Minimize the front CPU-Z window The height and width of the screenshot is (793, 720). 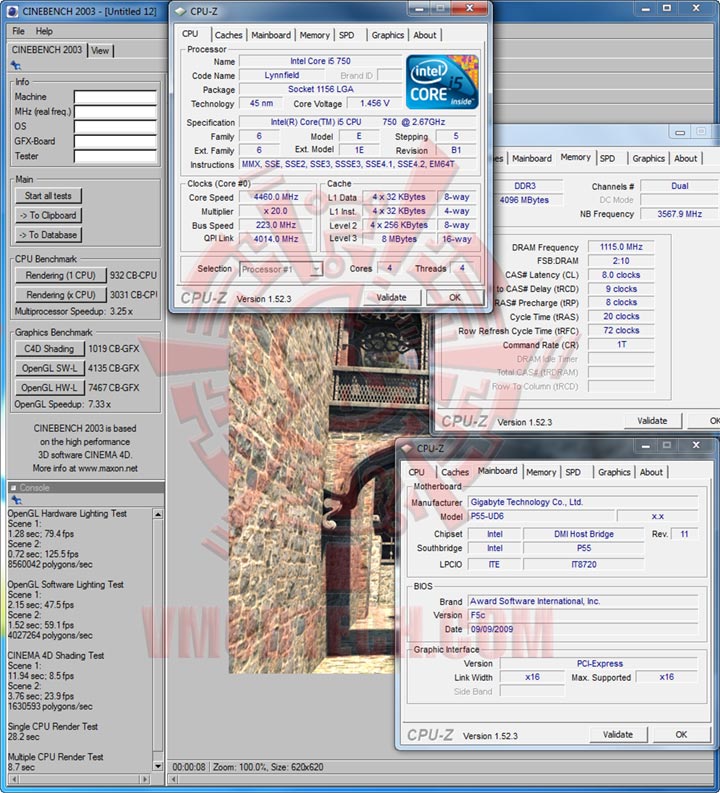[421, 9]
